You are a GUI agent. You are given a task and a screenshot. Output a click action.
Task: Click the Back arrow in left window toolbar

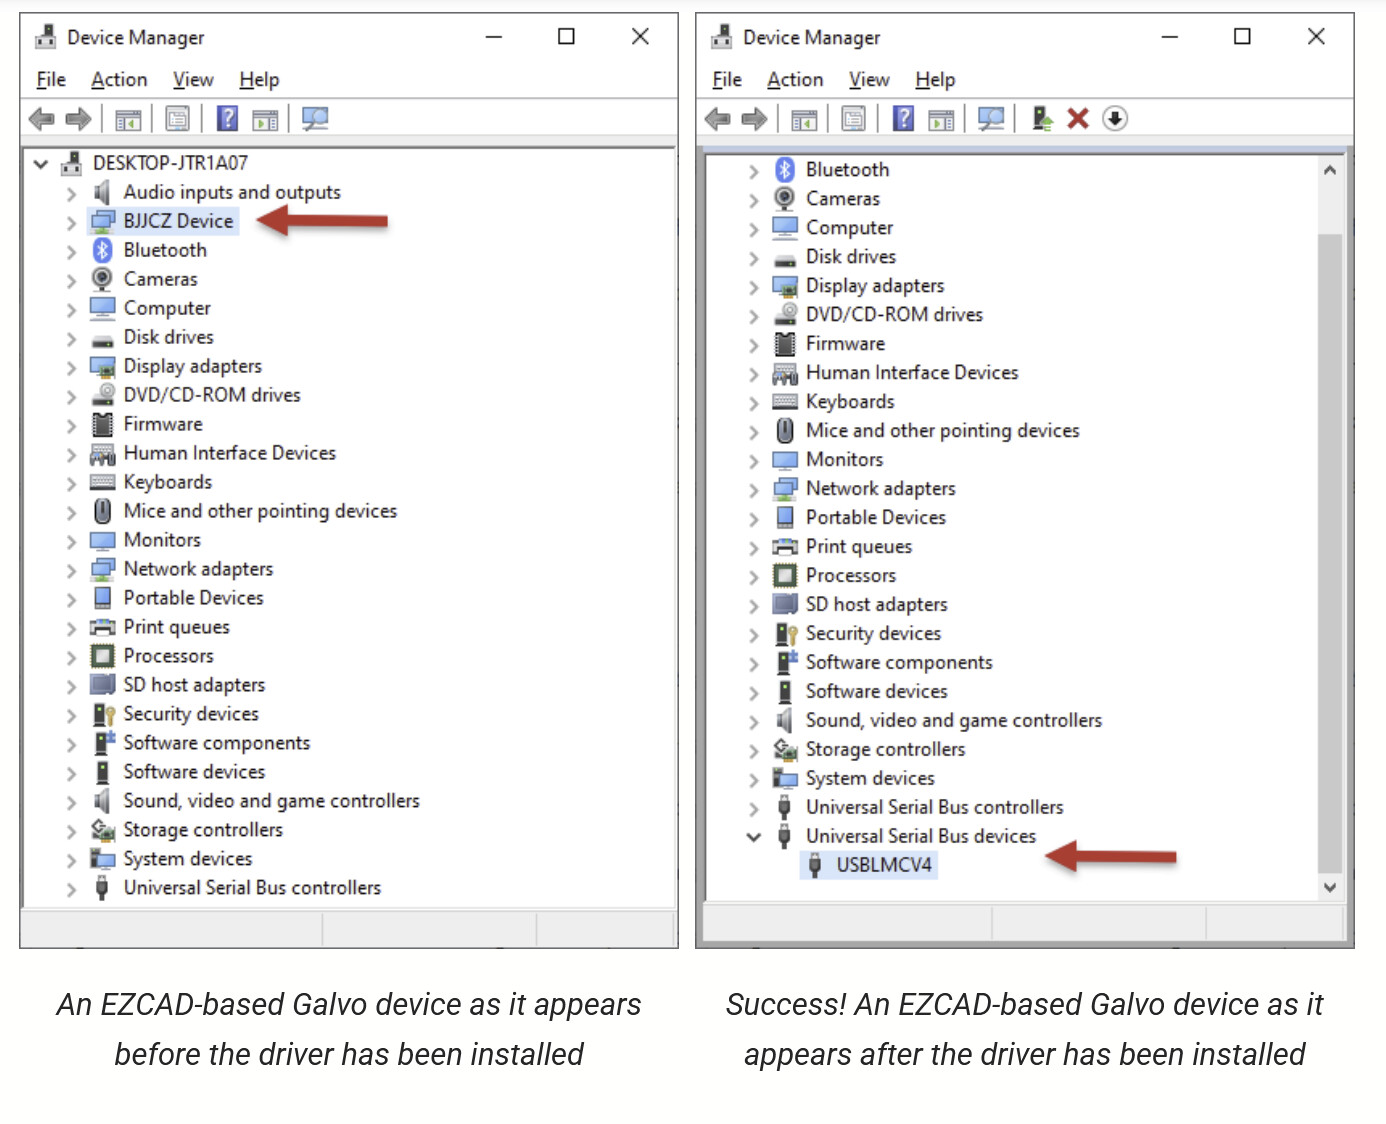tap(42, 119)
